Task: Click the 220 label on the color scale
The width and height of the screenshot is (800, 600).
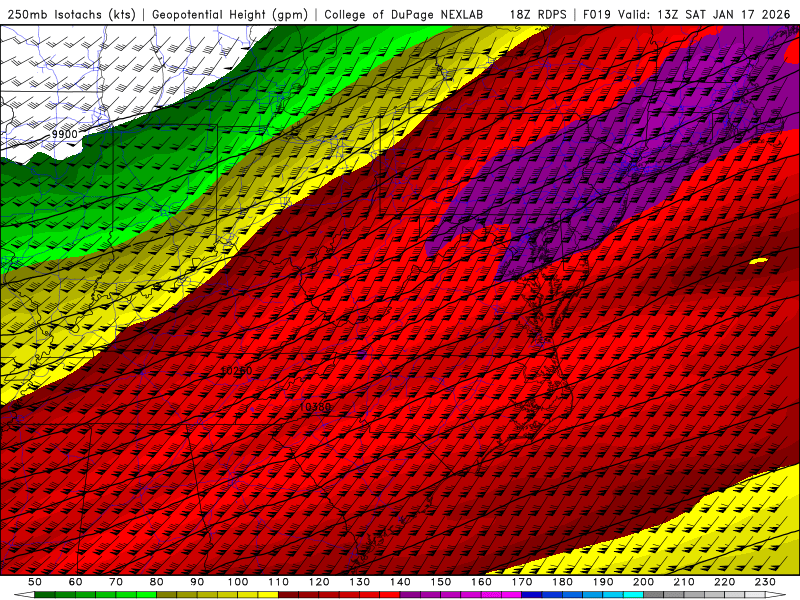Action: click(x=724, y=582)
